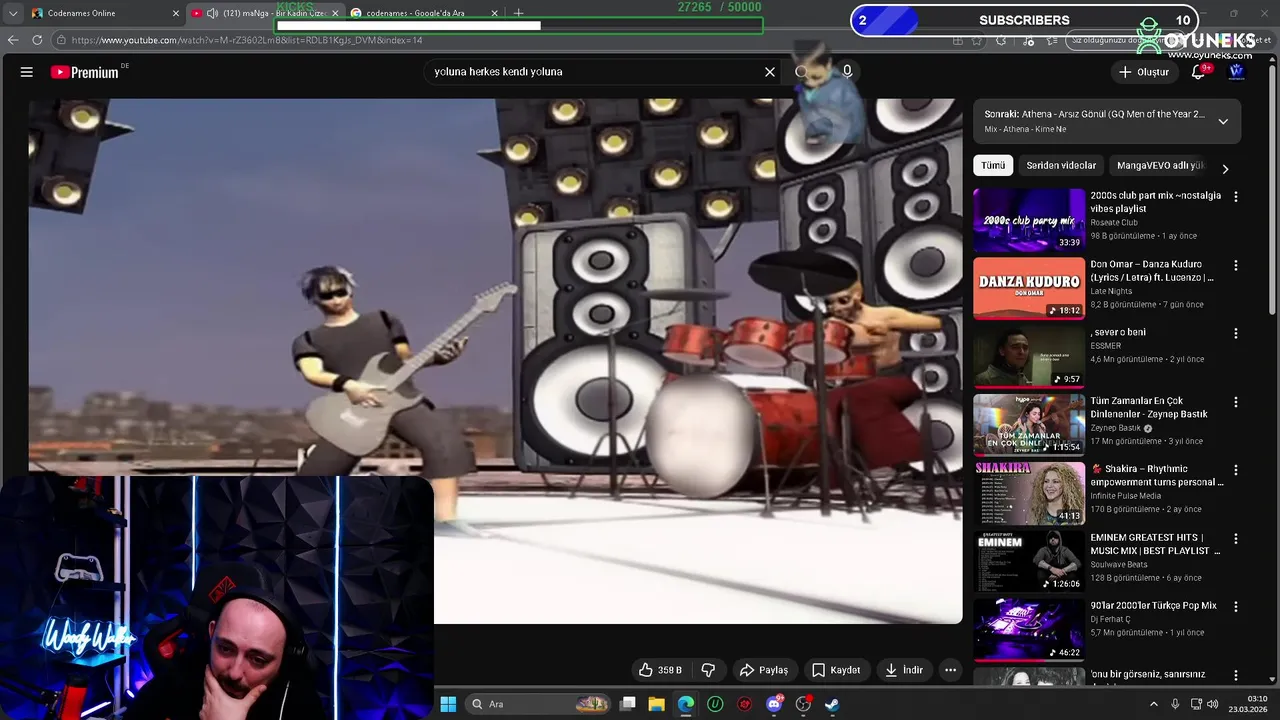Image resolution: width=1280 pixels, height=720 pixels.
Task: Go back with the browser back arrow
Action: (13, 40)
